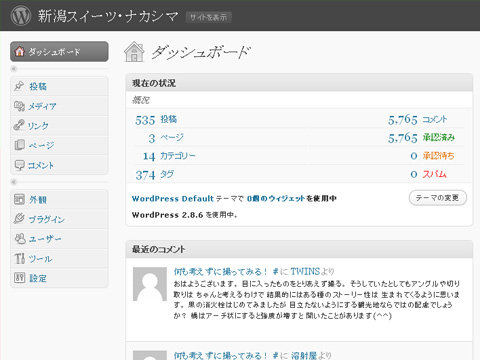This screenshot has height=360, width=480.
Task: Open the 3 pages count link
Action: 152,138
